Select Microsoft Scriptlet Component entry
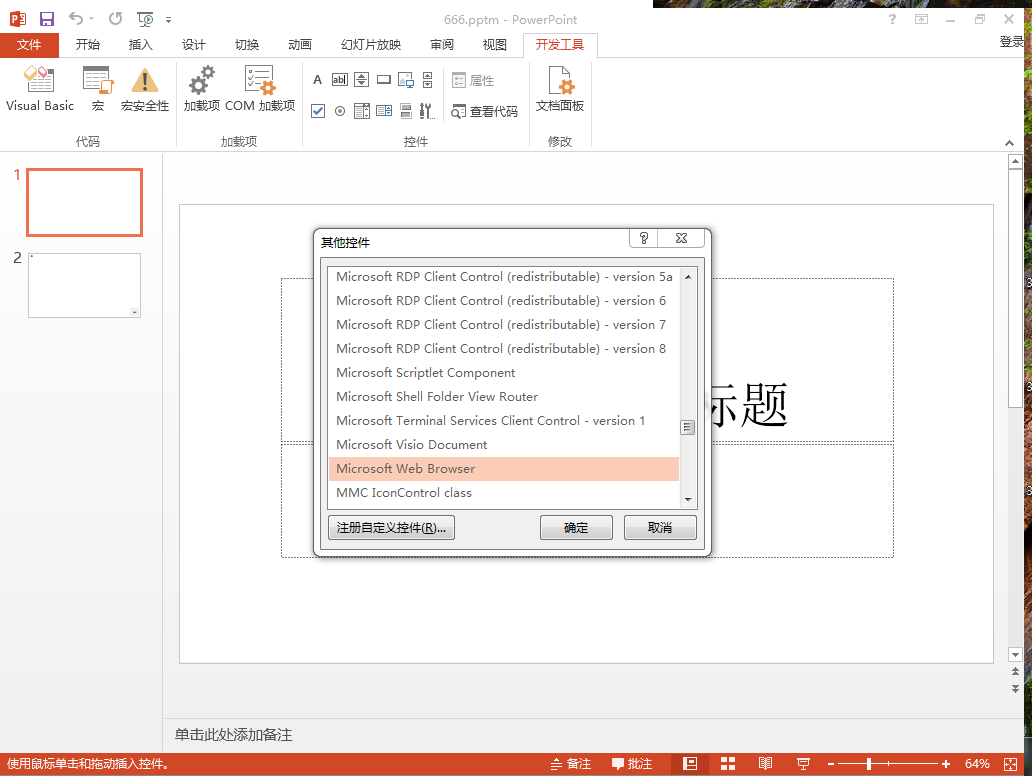This screenshot has width=1032, height=776. click(x=503, y=373)
